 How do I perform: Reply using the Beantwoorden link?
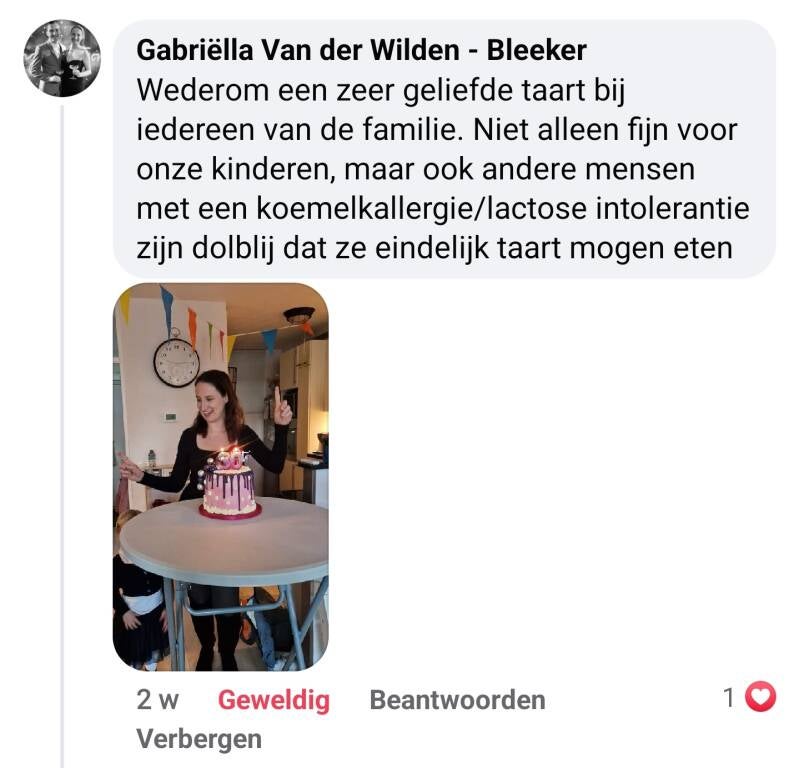click(x=457, y=700)
